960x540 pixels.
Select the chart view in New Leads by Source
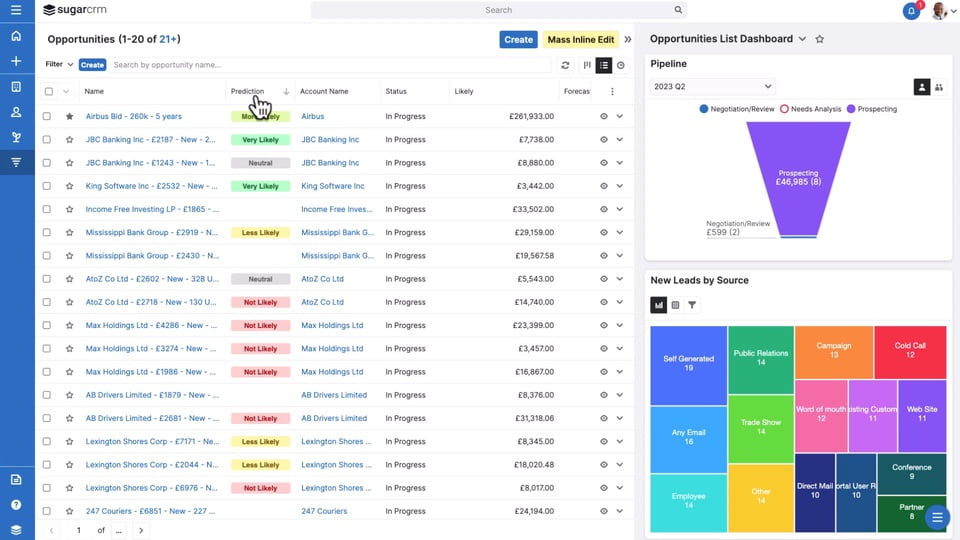coord(658,305)
